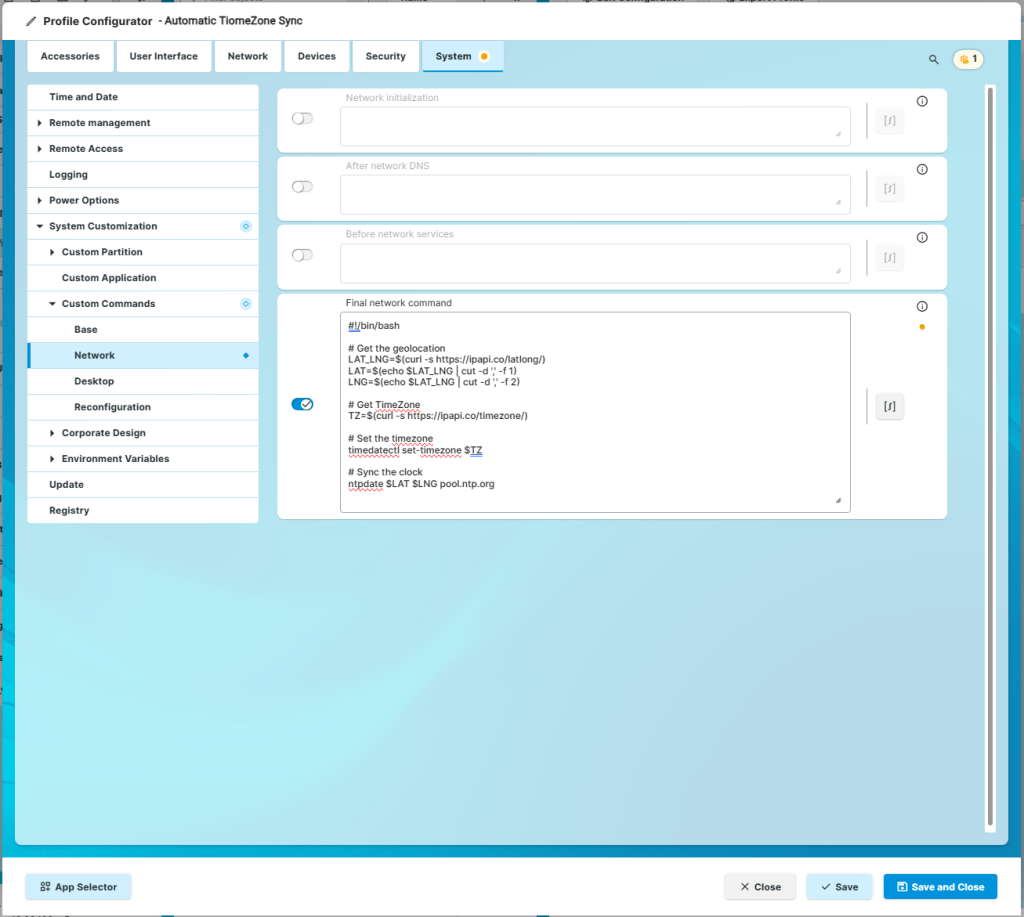Disable the Final network command toggle
Viewport: 1024px width, 917px height.
tap(302, 404)
